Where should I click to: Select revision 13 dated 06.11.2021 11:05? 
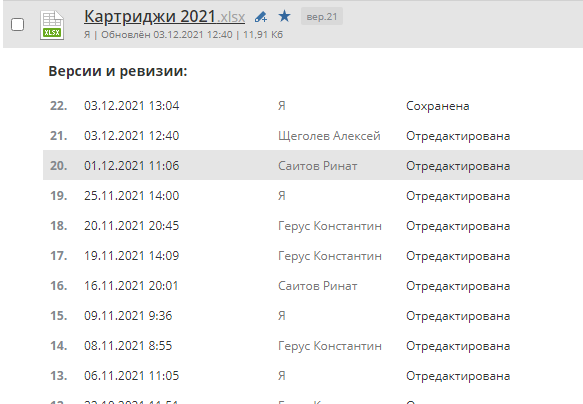pos(313,376)
